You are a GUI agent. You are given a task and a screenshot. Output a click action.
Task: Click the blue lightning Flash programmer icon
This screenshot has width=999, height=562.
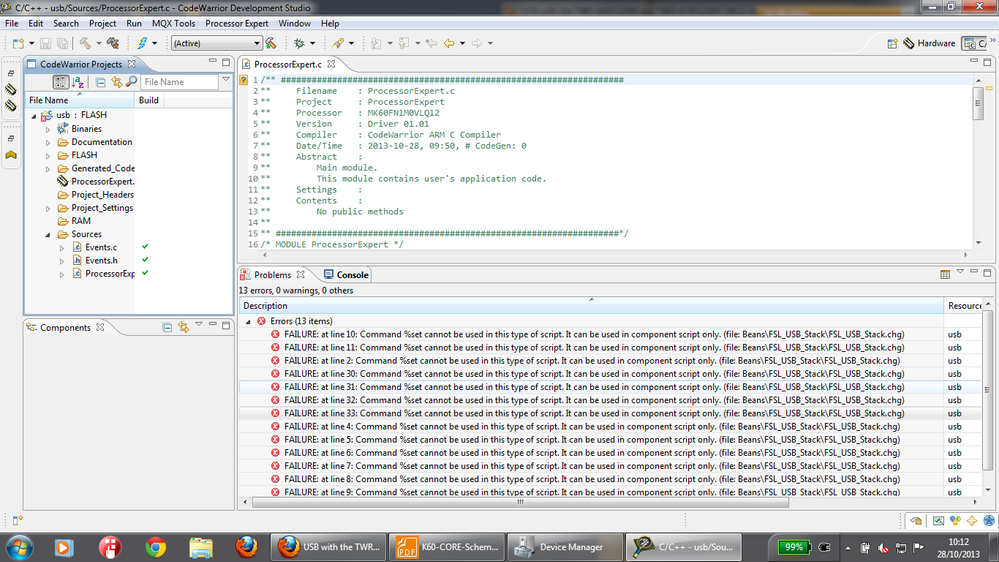coord(142,43)
